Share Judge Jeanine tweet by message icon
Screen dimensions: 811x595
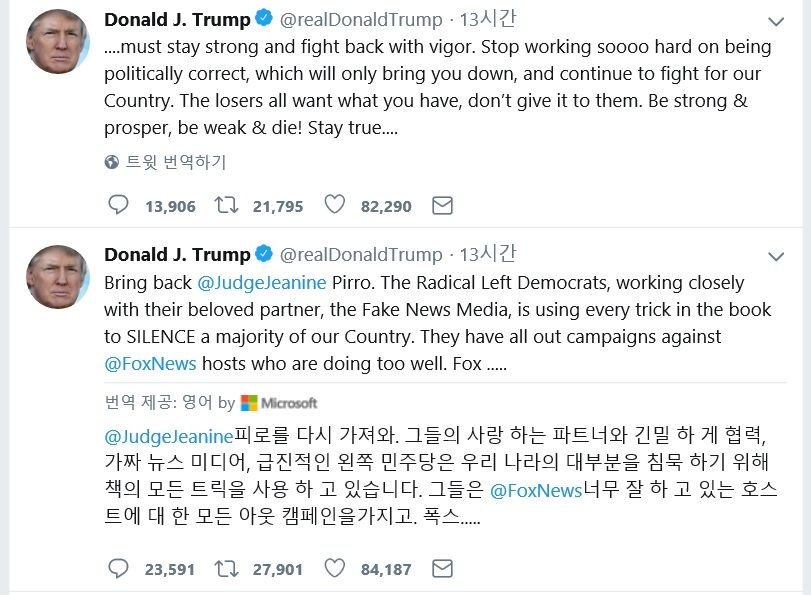tap(442, 569)
